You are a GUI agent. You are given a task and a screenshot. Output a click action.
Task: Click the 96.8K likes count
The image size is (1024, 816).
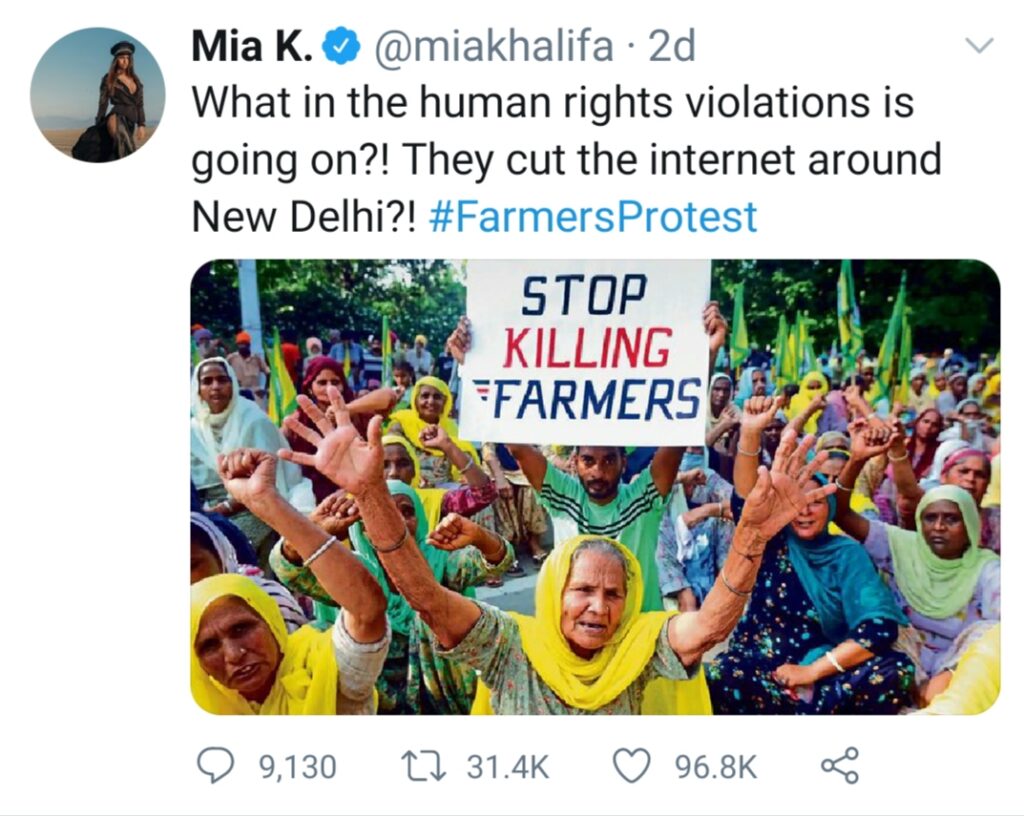(x=716, y=768)
